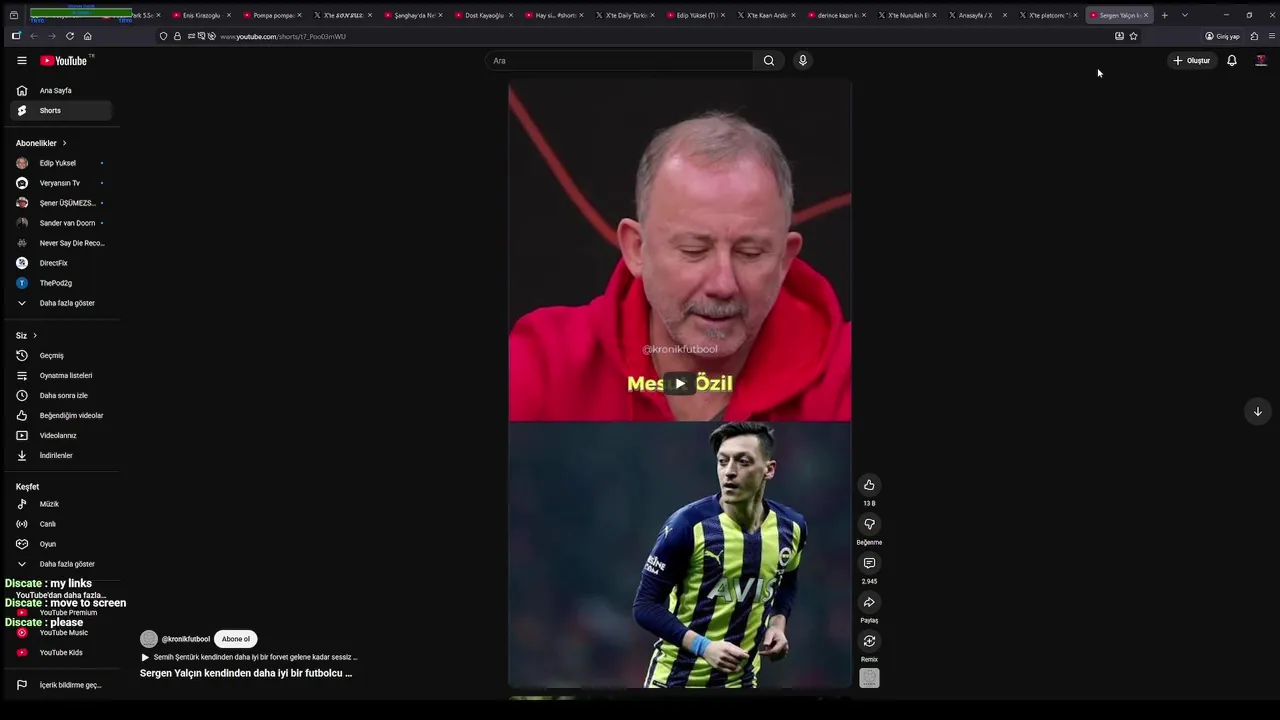Open list all tabs dropdown
This screenshot has height=720, width=1280.
(1184, 15)
